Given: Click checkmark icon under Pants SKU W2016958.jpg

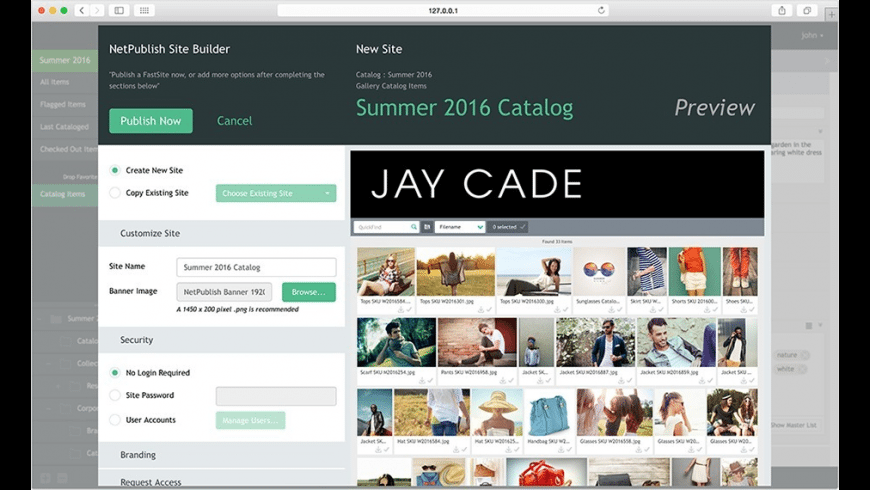Looking at the screenshot, I should tap(510, 381).
